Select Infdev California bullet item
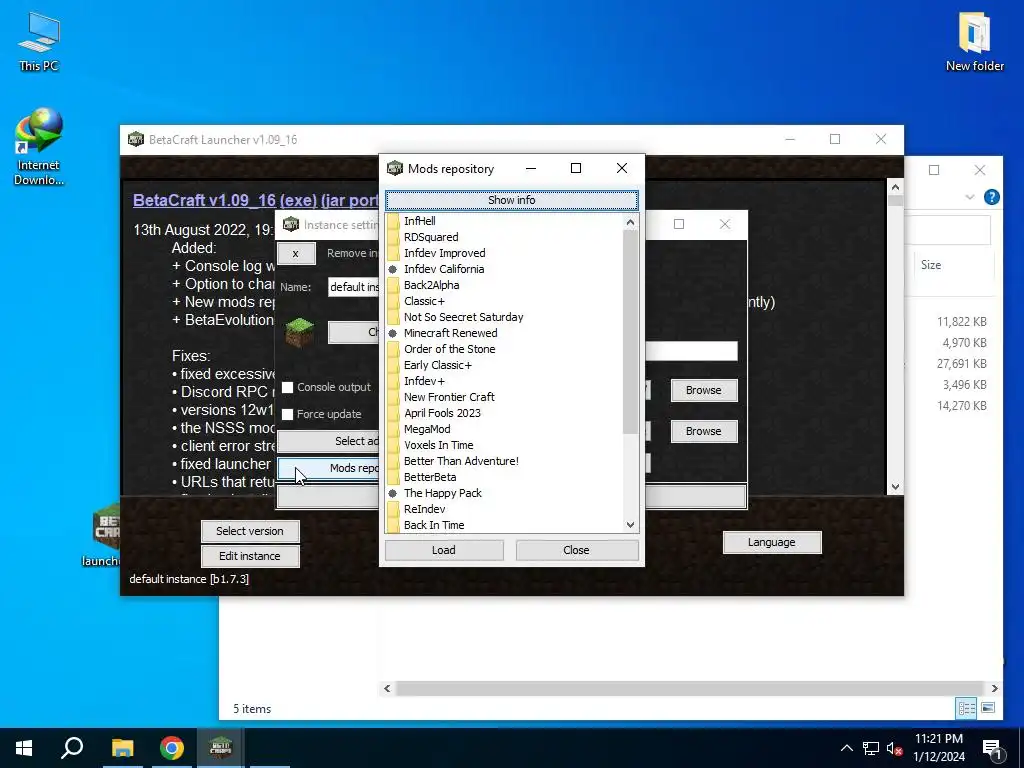 pyautogui.click(x=444, y=269)
